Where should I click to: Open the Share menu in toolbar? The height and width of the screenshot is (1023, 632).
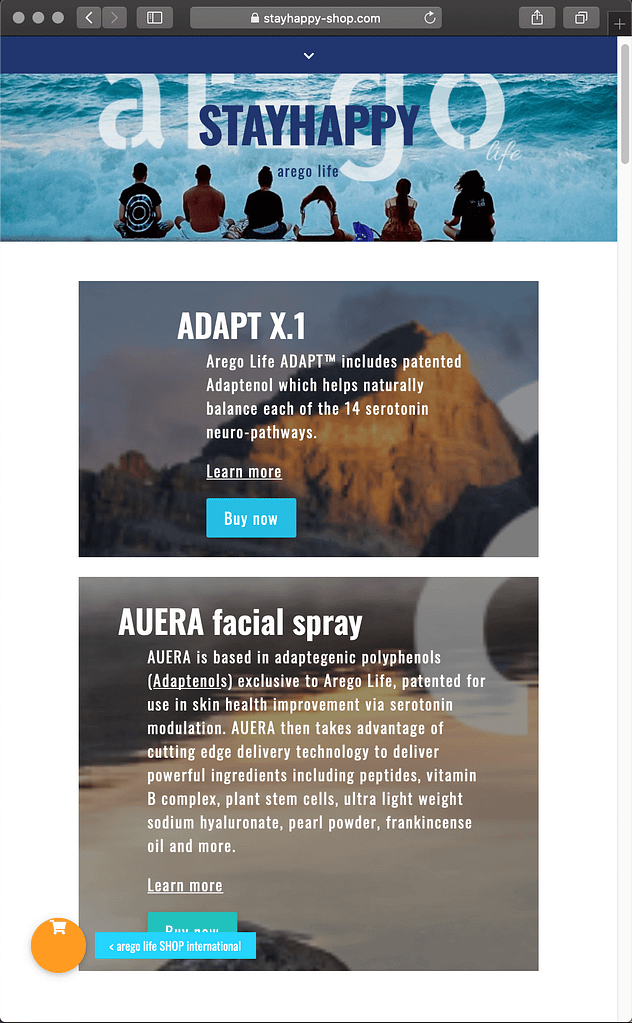(x=537, y=18)
